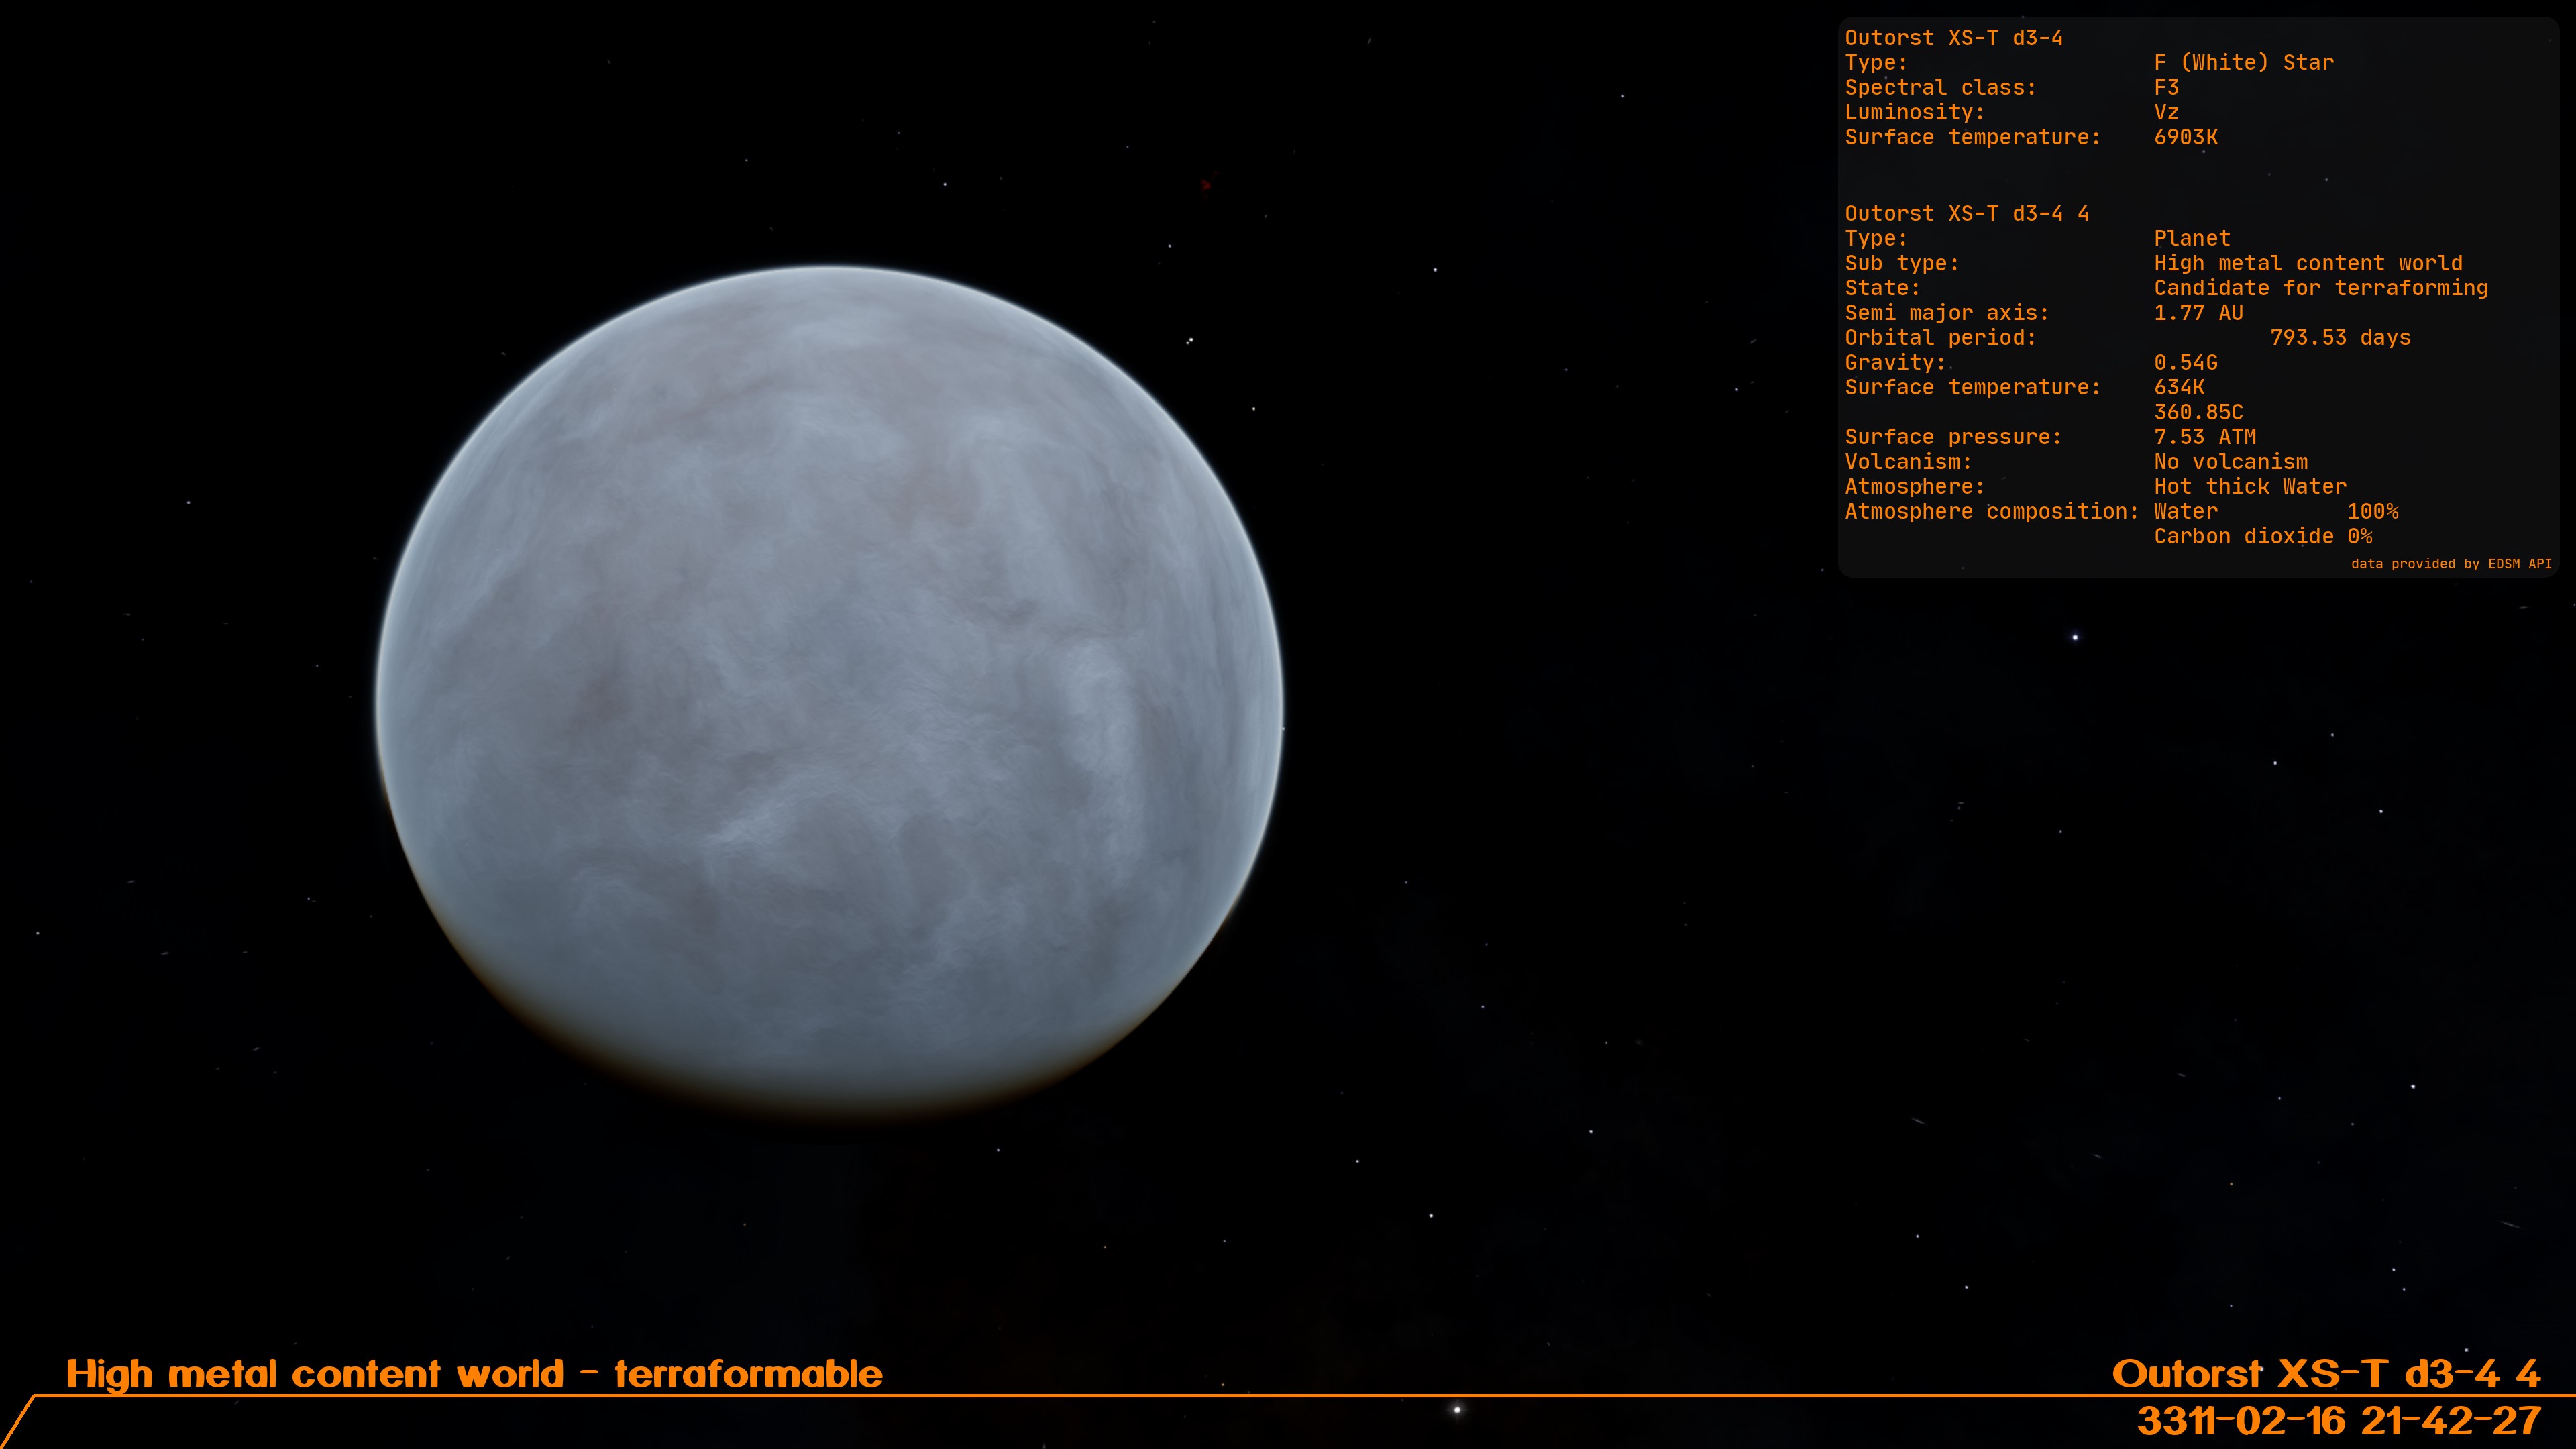Click the 'data provided by EDSM API' credit
The width and height of the screenshot is (2576, 1449).
[2450, 564]
